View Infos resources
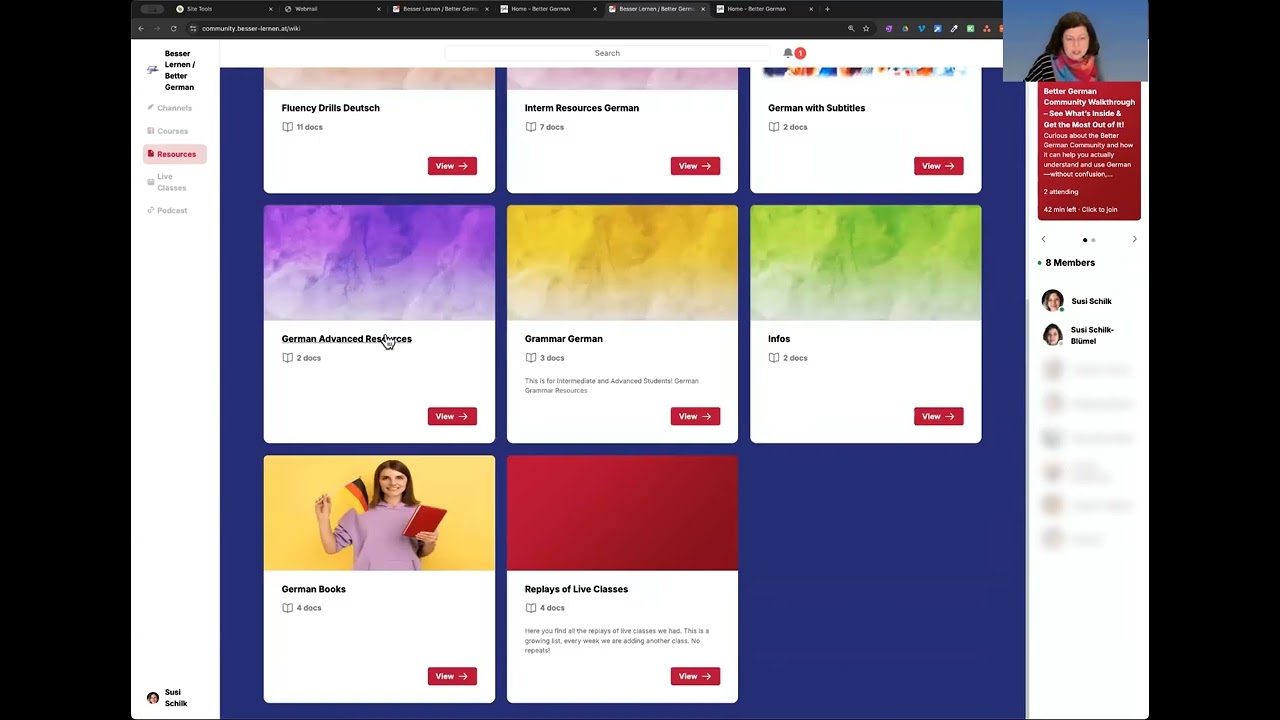1280x720 pixels. coord(938,416)
